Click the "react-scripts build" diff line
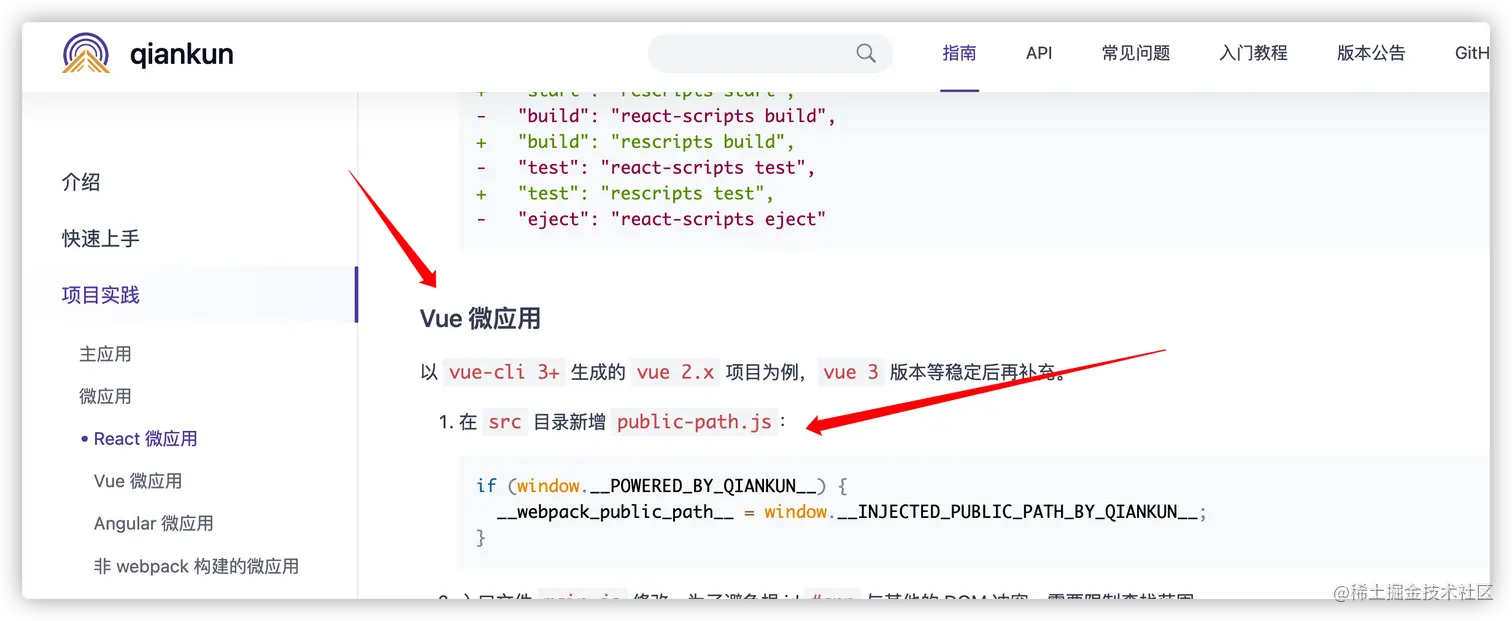The height and width of the screenshot is (621, 1512). click(656, 115)
